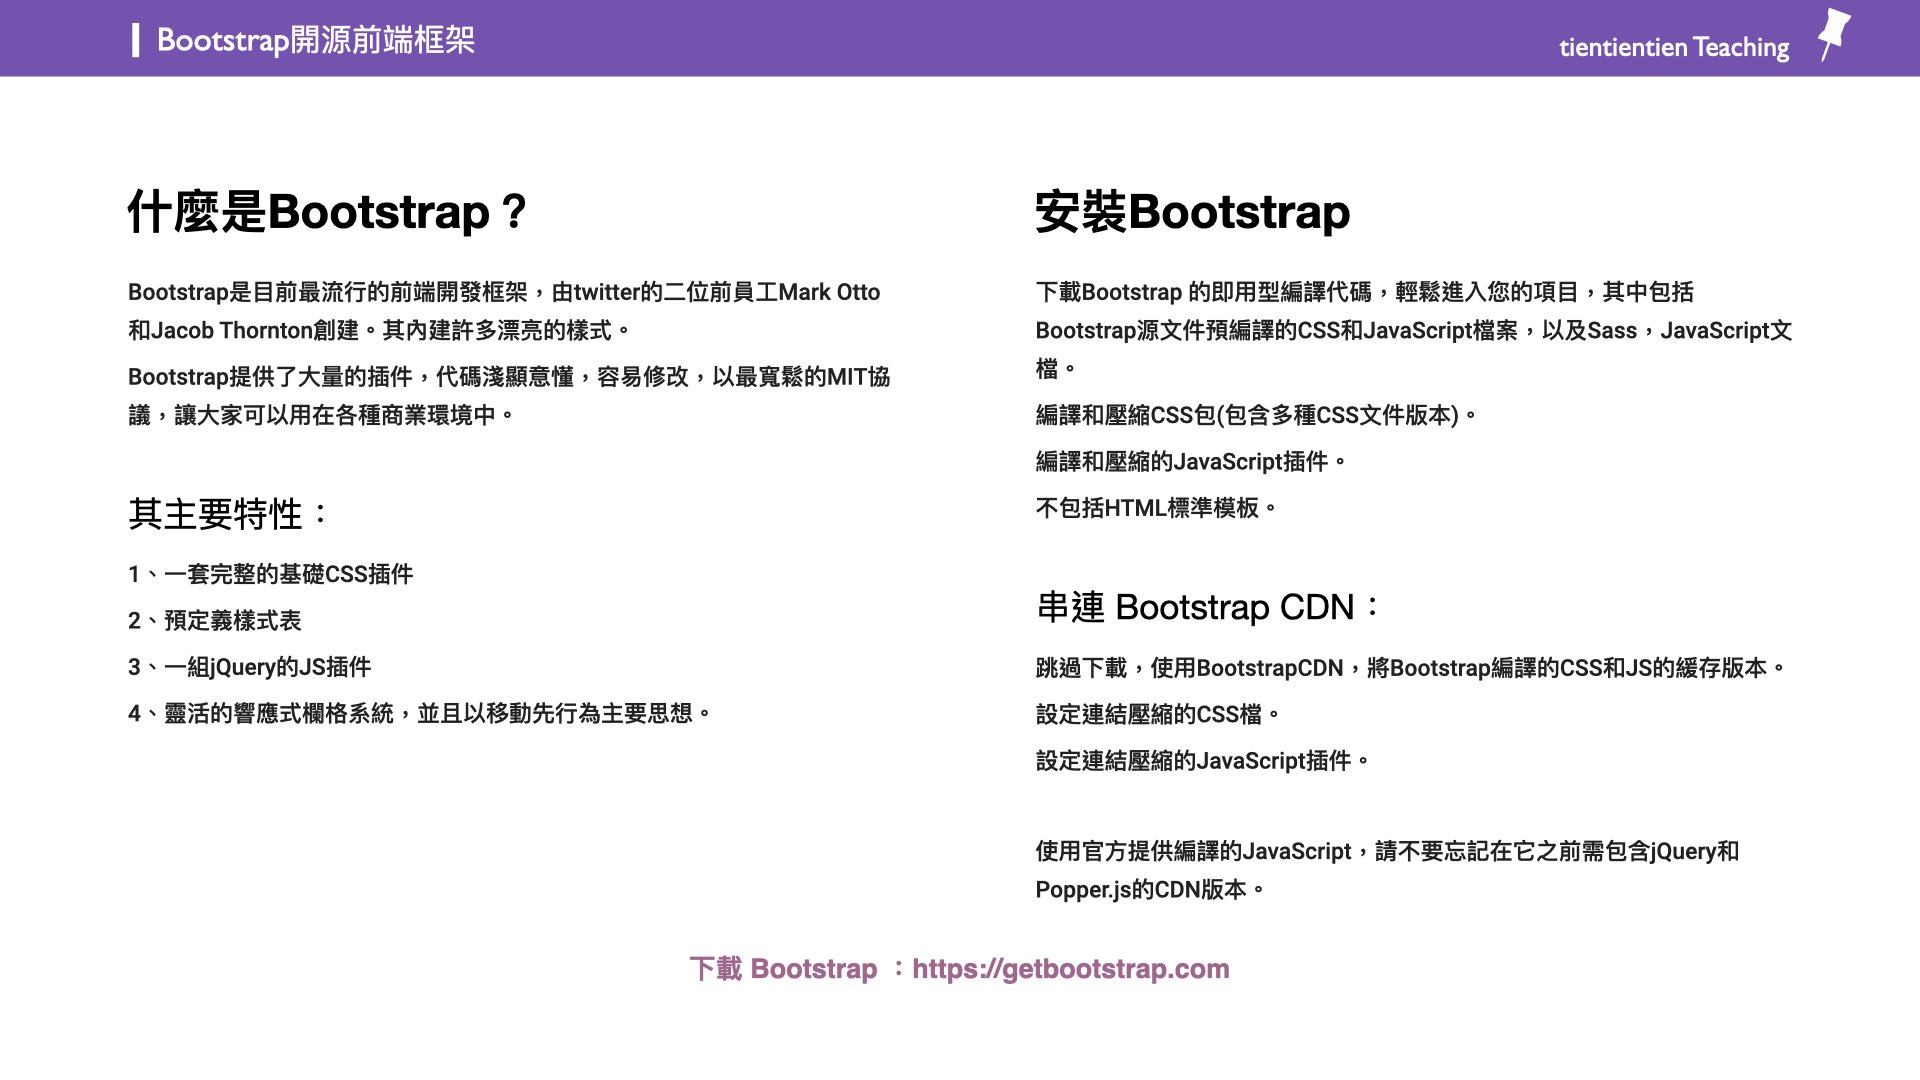Select the tientientien Teaching logo
The height and width of the screenshot is (1080, 1920).
tap(1673, 47)
